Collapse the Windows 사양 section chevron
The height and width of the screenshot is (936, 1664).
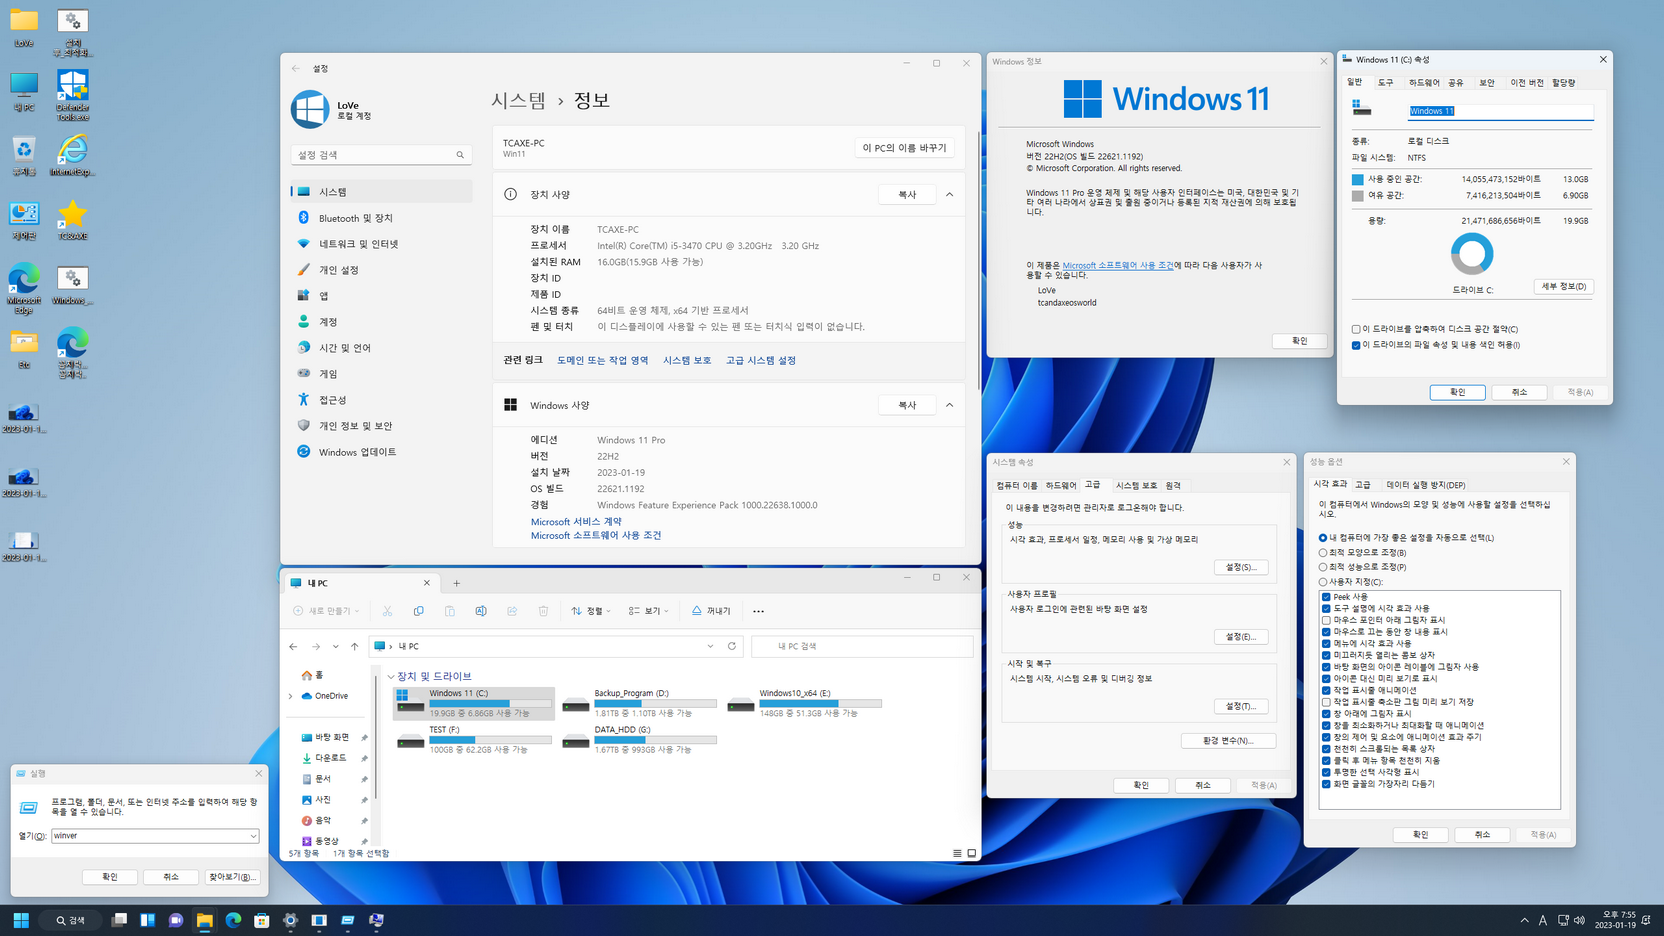click(x=949, y=405)
